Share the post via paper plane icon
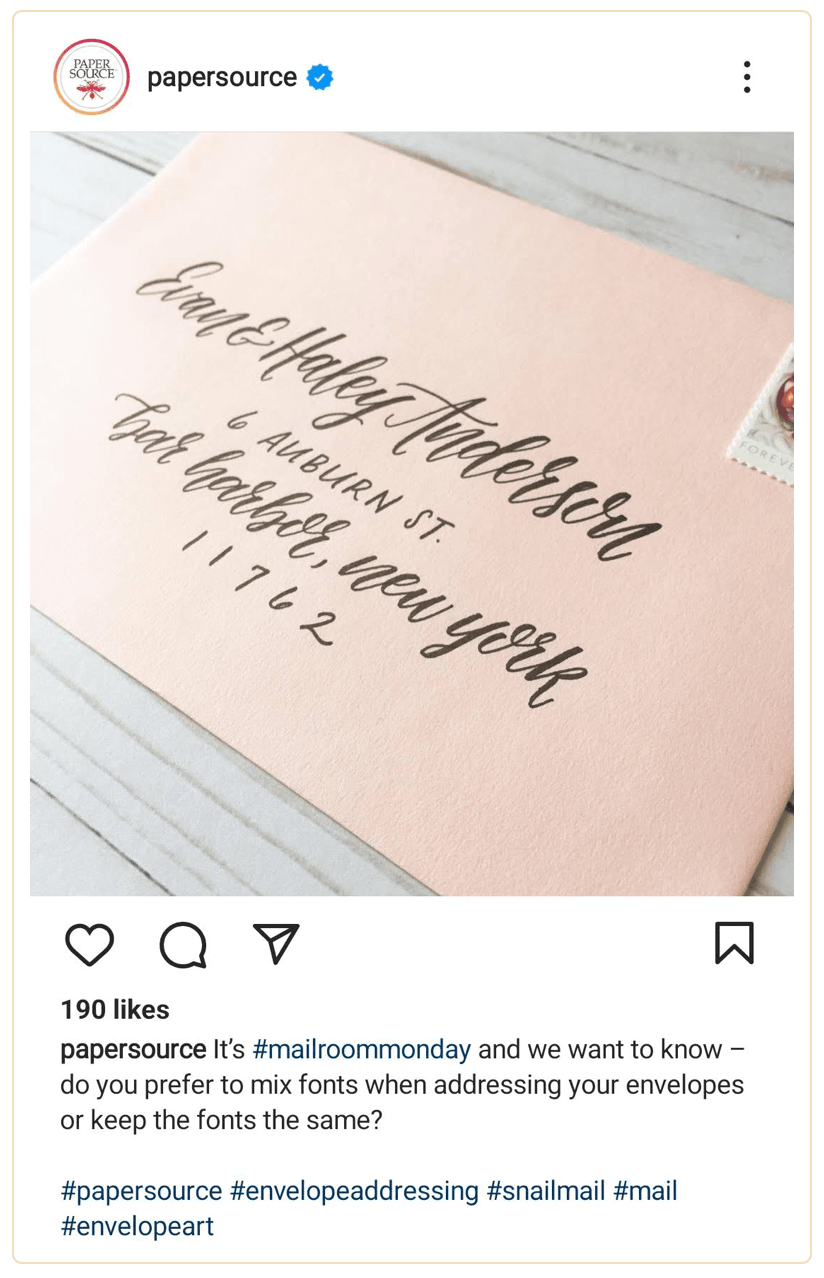The width and height of the screenshot is (824, 1278). pyautogui.click(x=276, y=943)
